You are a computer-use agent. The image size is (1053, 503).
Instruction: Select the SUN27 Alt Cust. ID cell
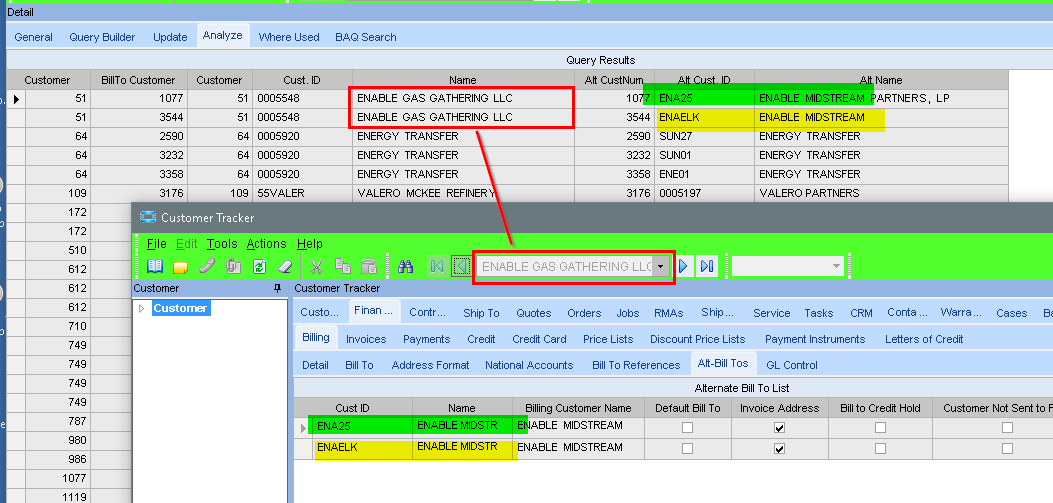click(704, 136)
